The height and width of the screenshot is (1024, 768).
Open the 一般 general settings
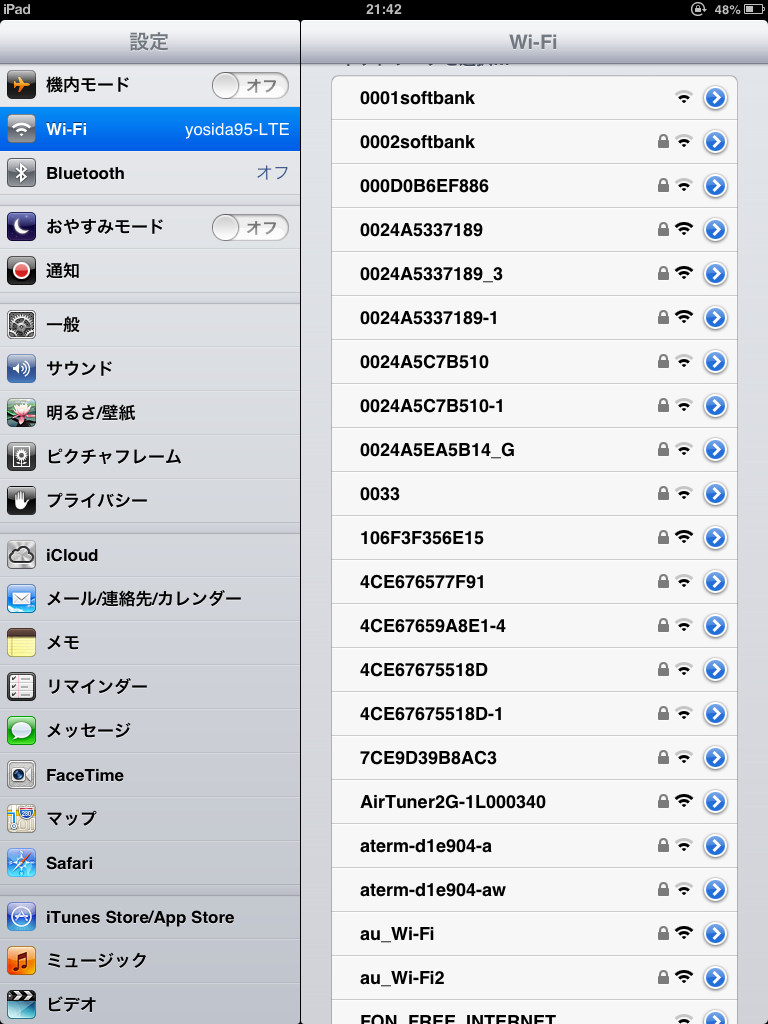(150, 324)
